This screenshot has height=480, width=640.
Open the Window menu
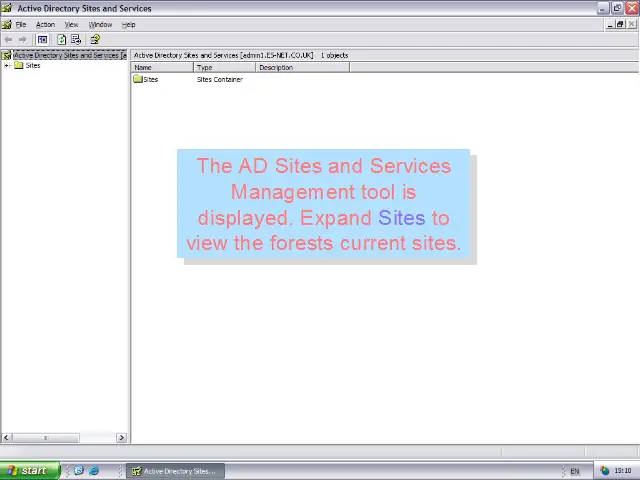coord(100,24)
